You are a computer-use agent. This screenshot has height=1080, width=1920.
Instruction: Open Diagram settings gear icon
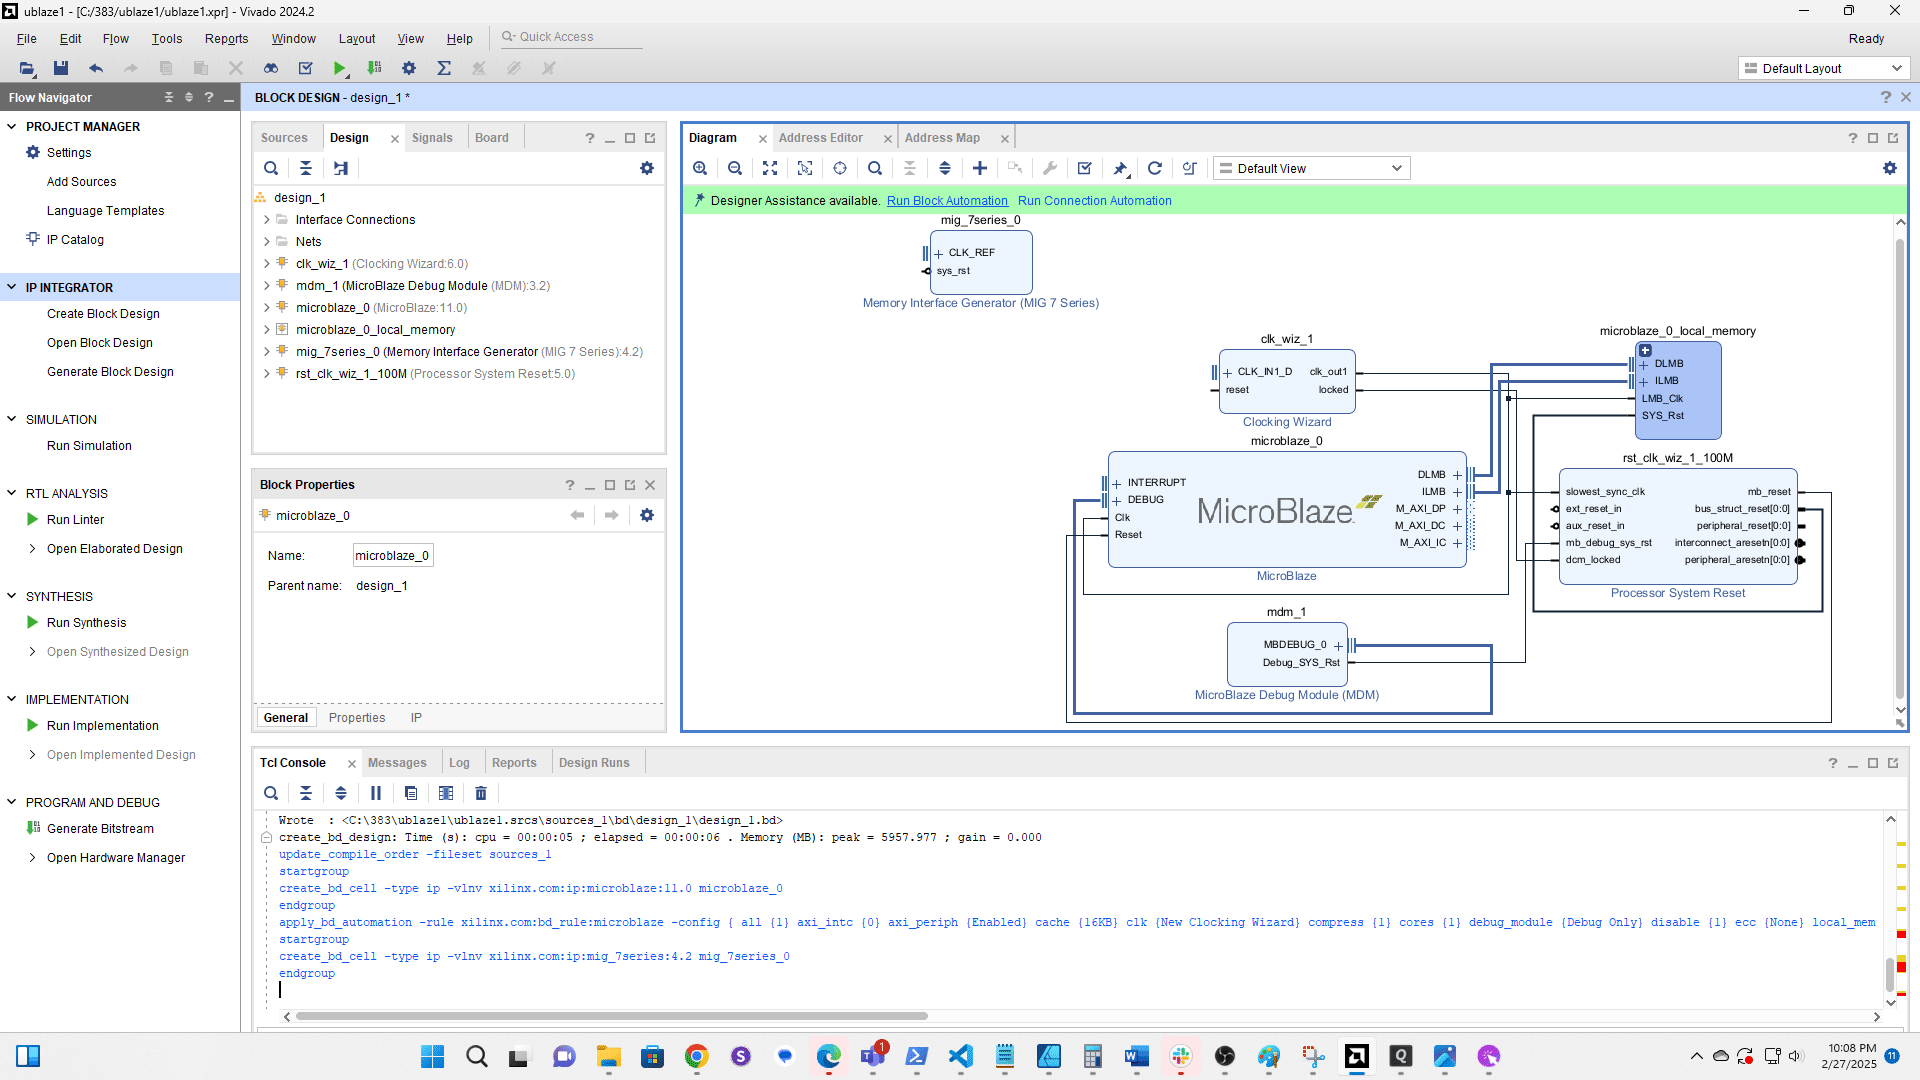click(x=1890, y=168)
